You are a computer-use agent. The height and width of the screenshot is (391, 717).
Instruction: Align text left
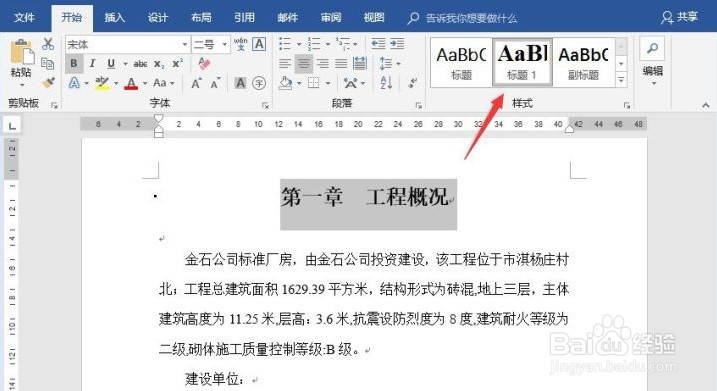point(285,64)
